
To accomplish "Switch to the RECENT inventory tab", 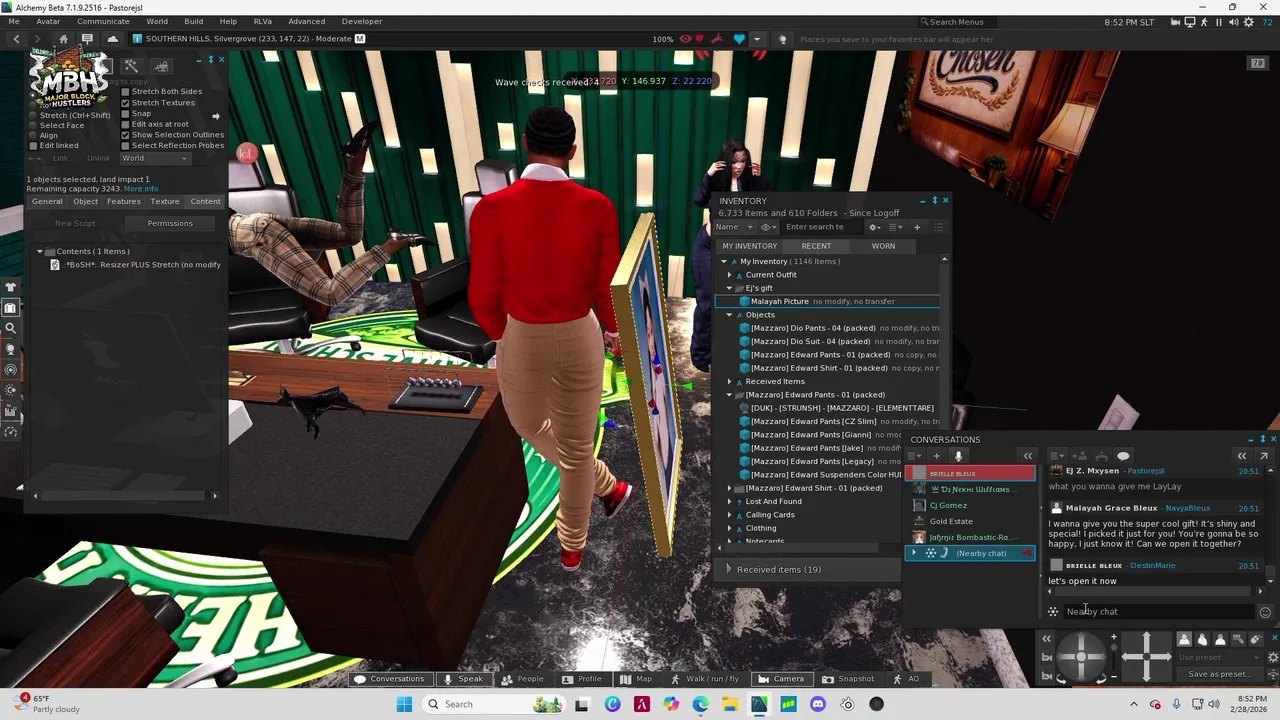I will click(816, 246).
